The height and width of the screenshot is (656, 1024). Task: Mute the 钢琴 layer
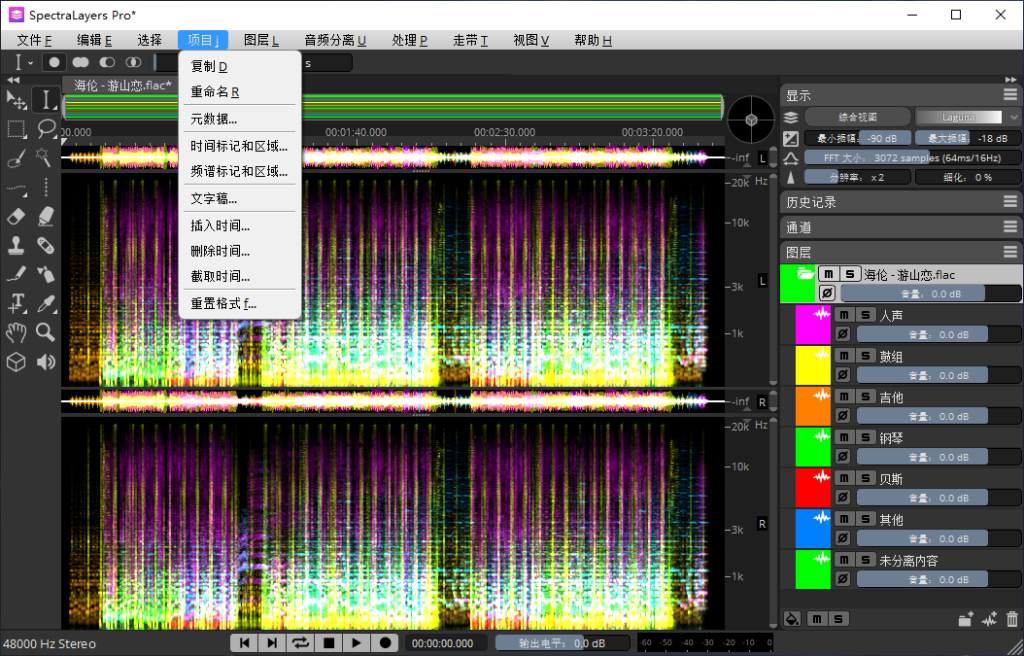(844, 437)
